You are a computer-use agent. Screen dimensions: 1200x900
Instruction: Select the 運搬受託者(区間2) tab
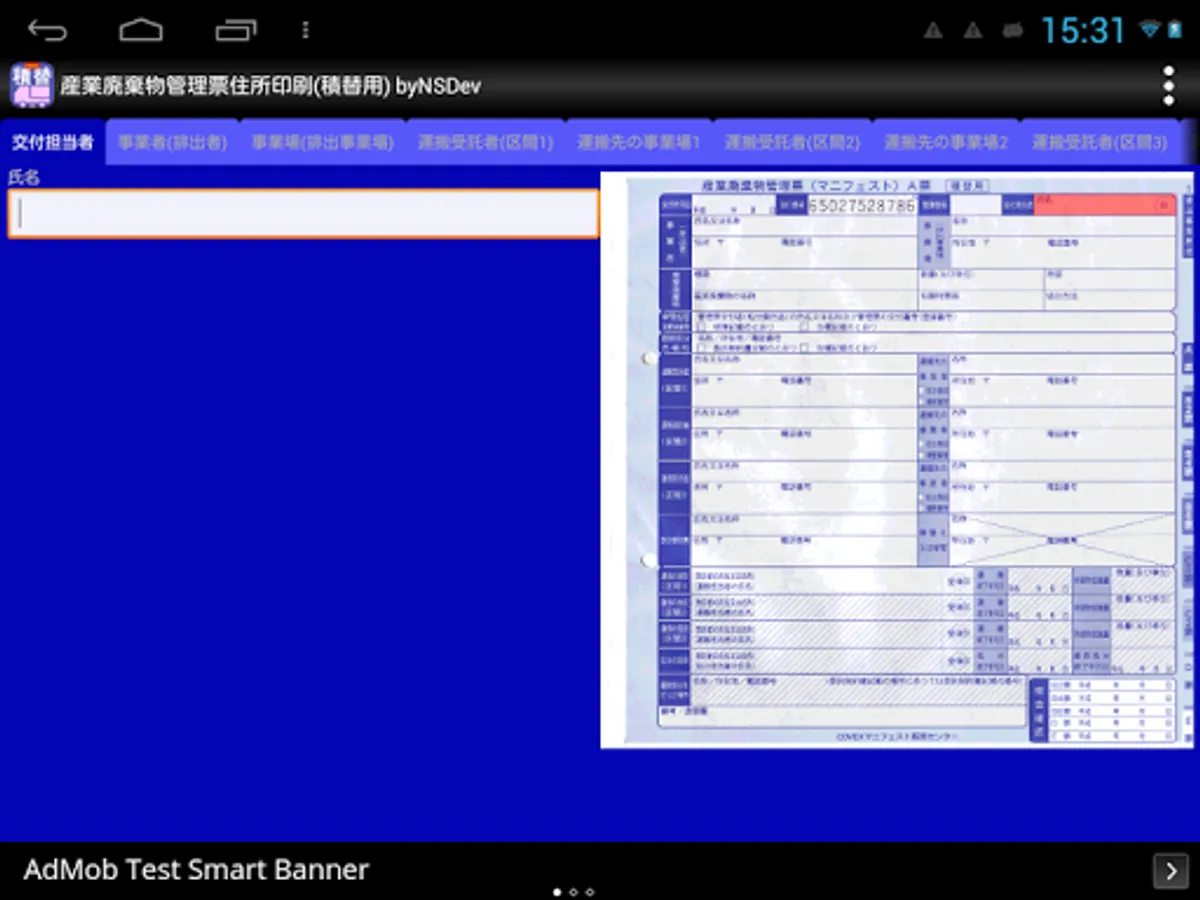click(x=792, y=142)
